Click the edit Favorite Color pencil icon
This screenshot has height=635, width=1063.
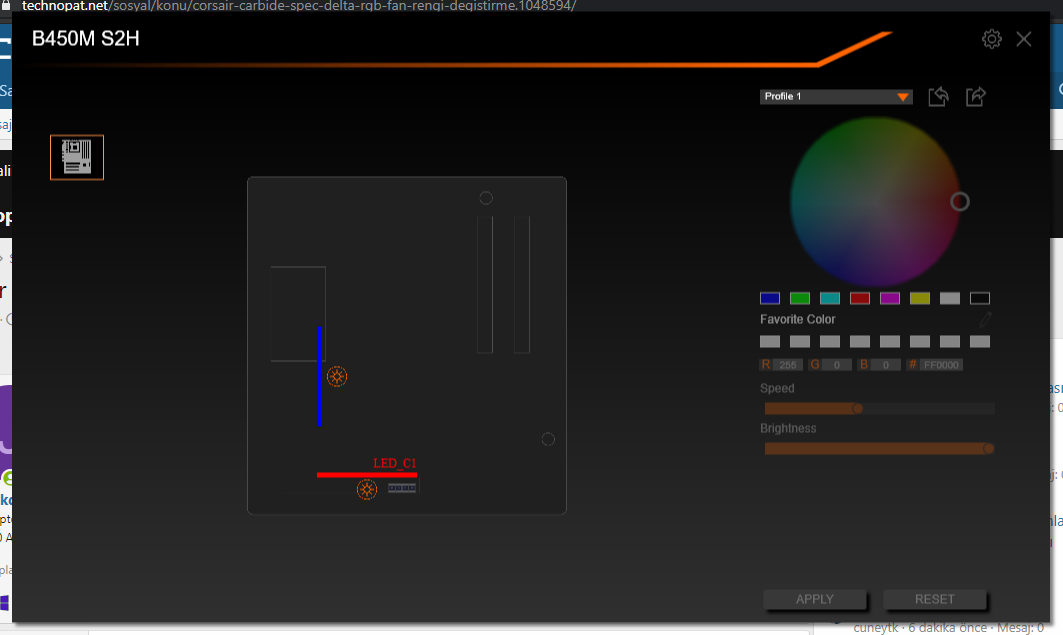point(985,319)
